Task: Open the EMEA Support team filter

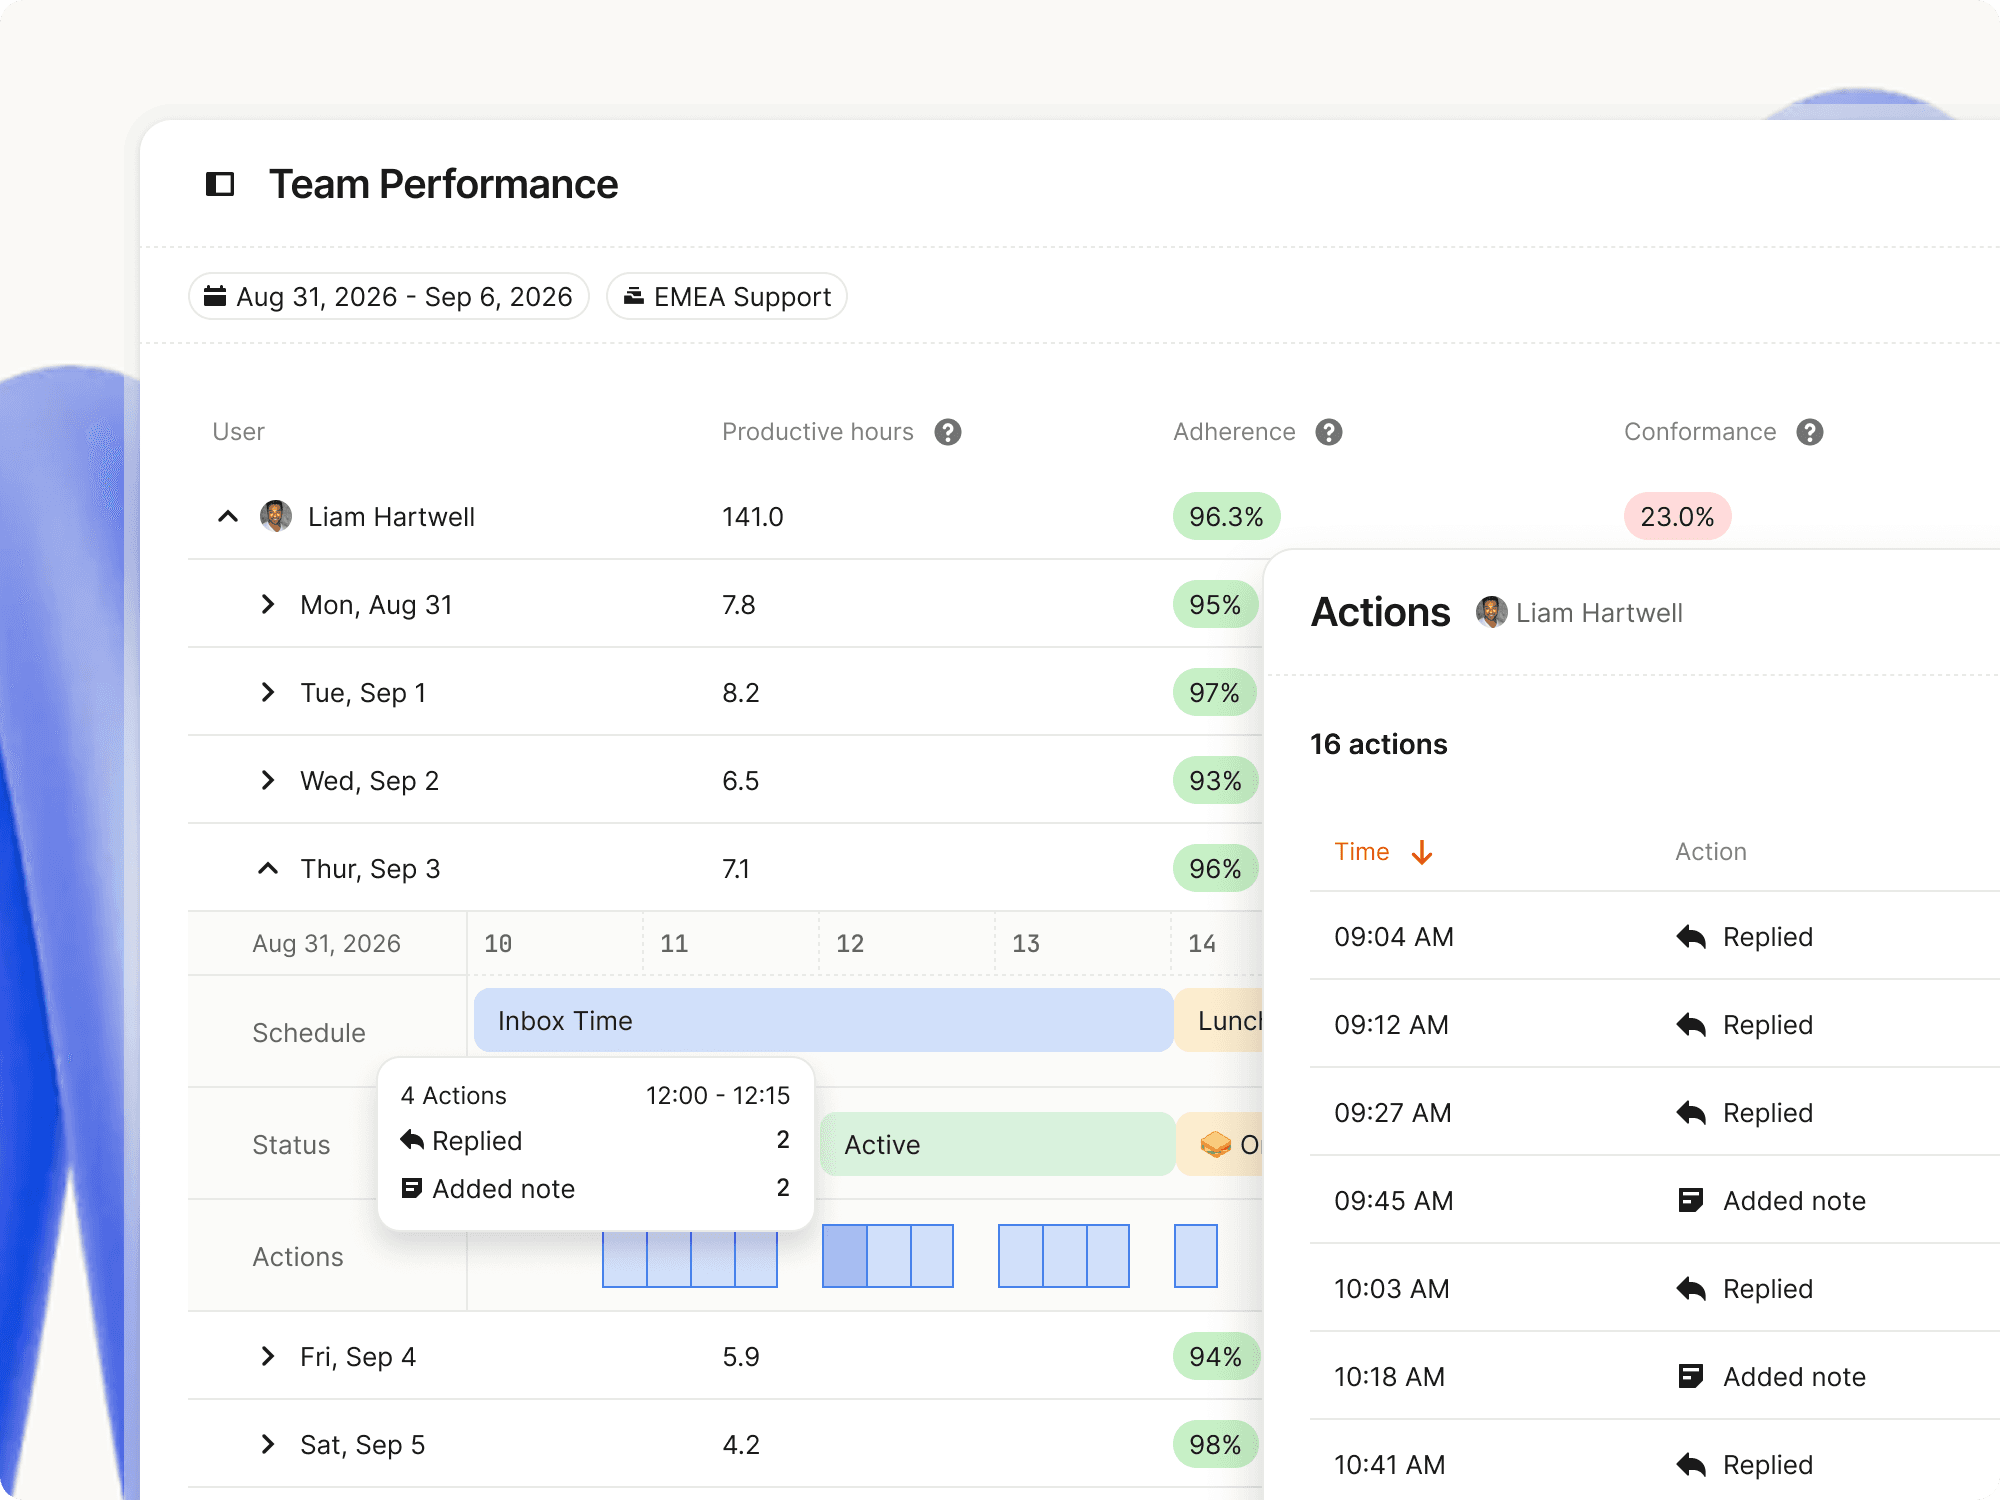Action: [727, 296]
